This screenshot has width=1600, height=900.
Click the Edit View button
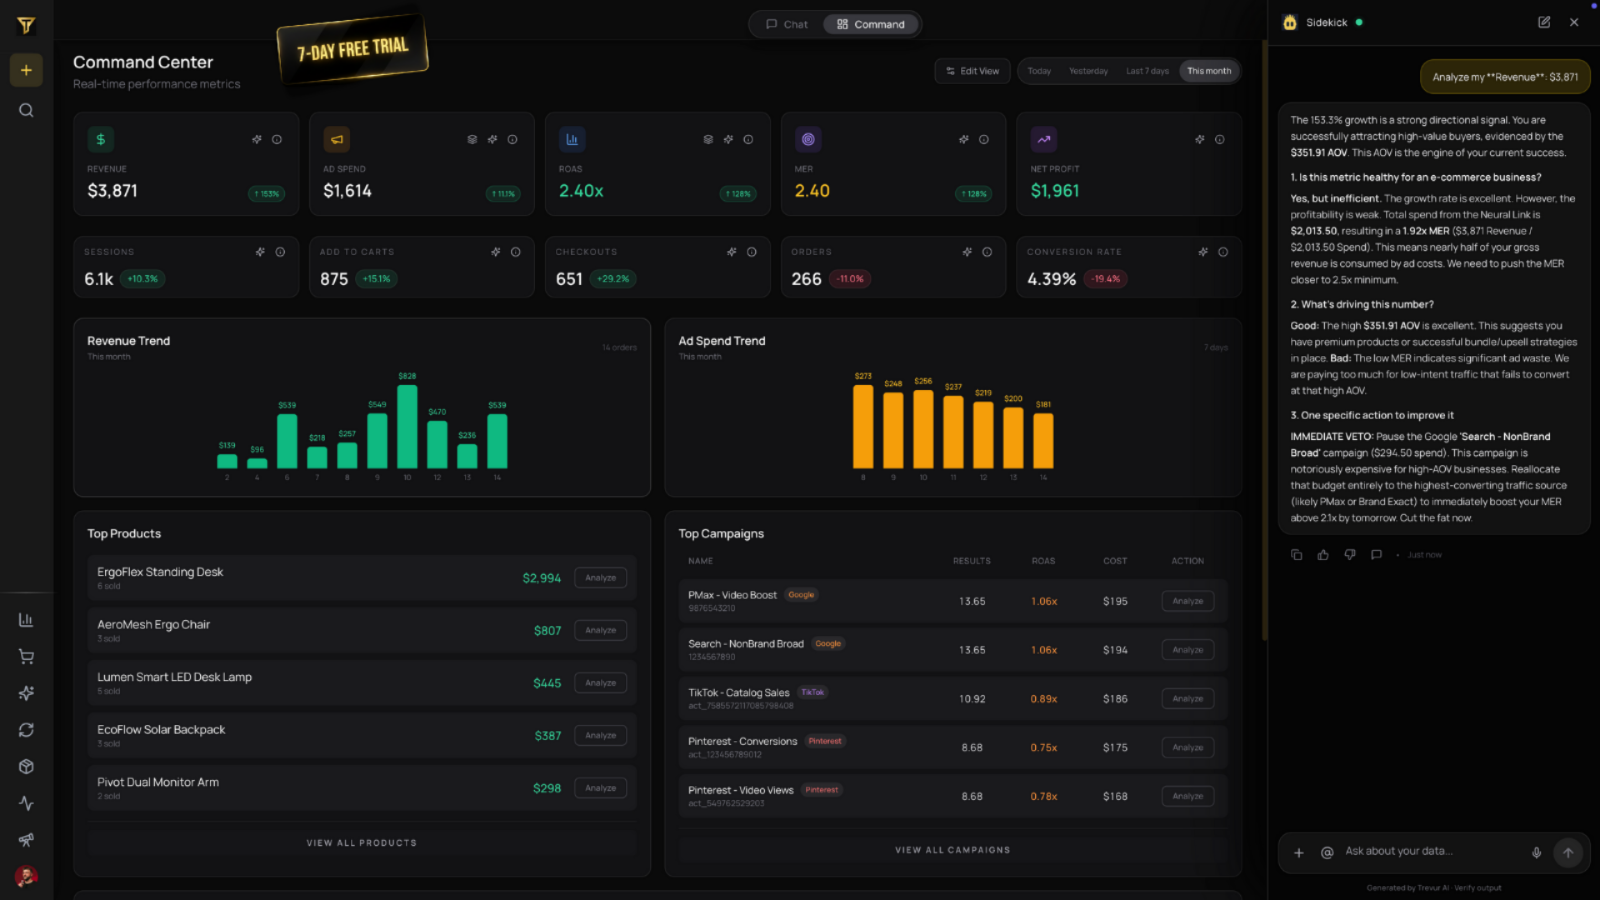972,71
